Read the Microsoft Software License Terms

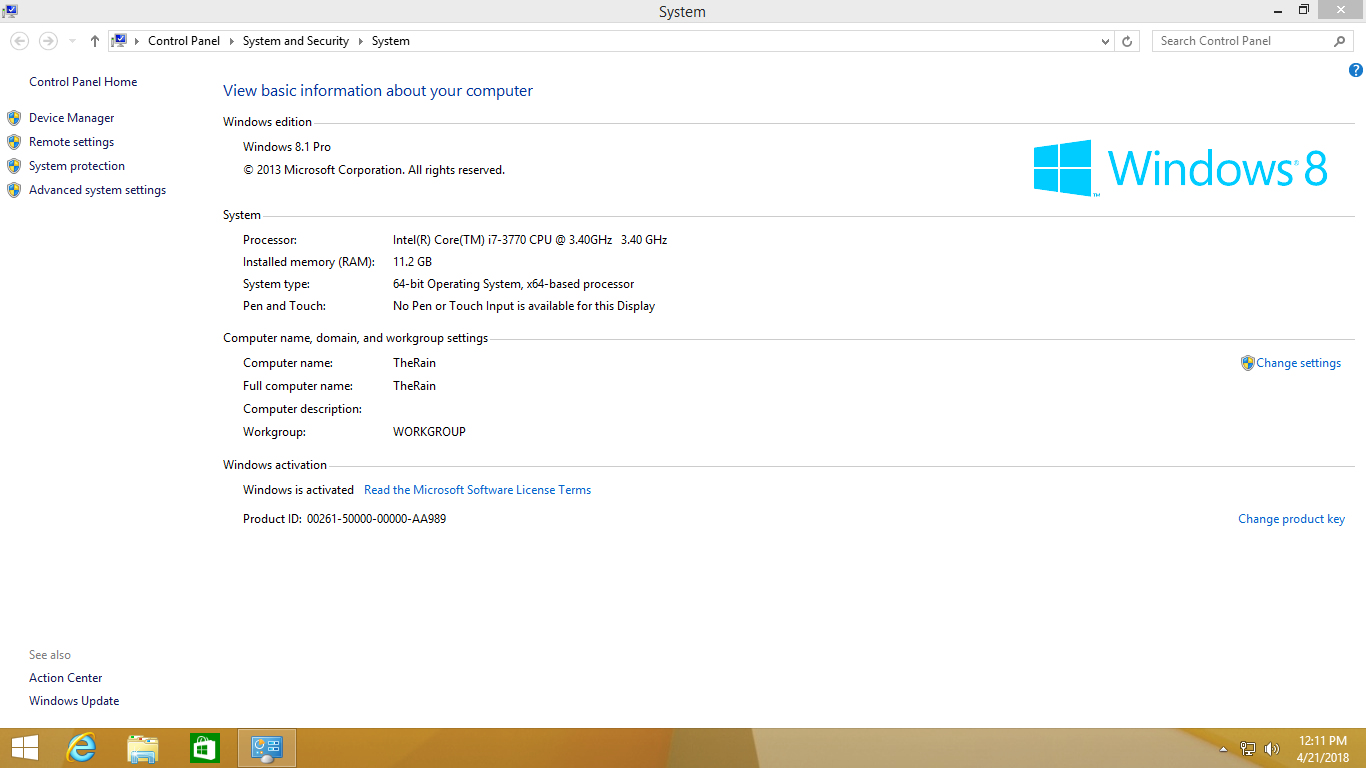coord(477,490)
